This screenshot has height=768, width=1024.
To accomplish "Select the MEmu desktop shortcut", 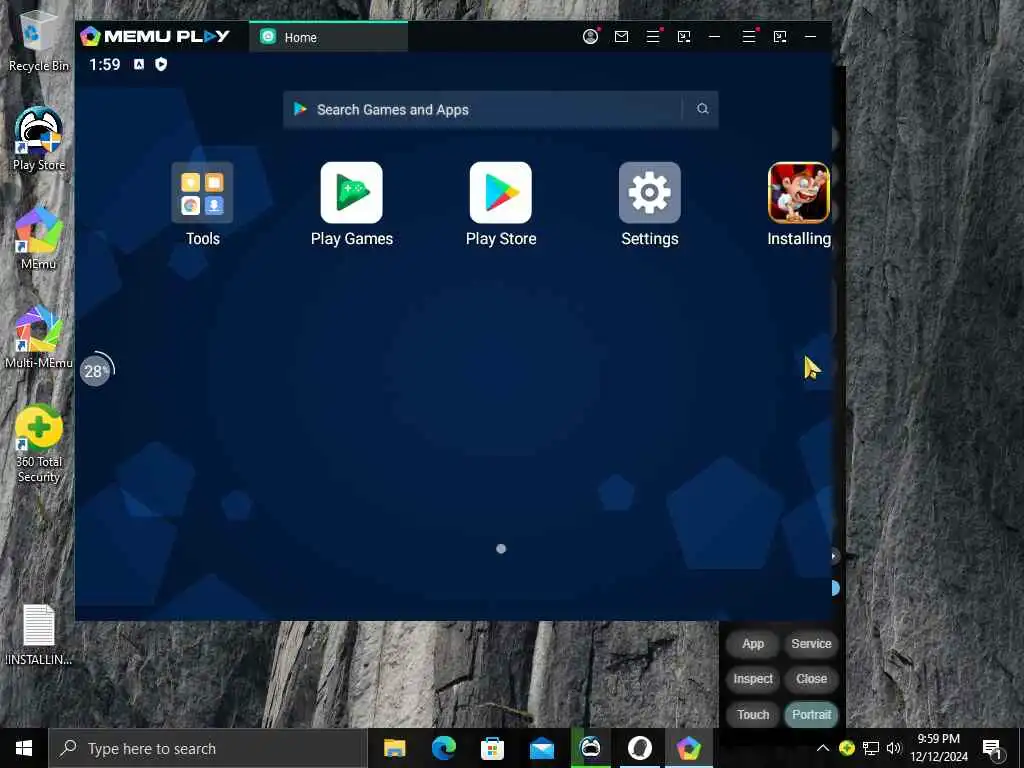I will (x=39, y=238).
